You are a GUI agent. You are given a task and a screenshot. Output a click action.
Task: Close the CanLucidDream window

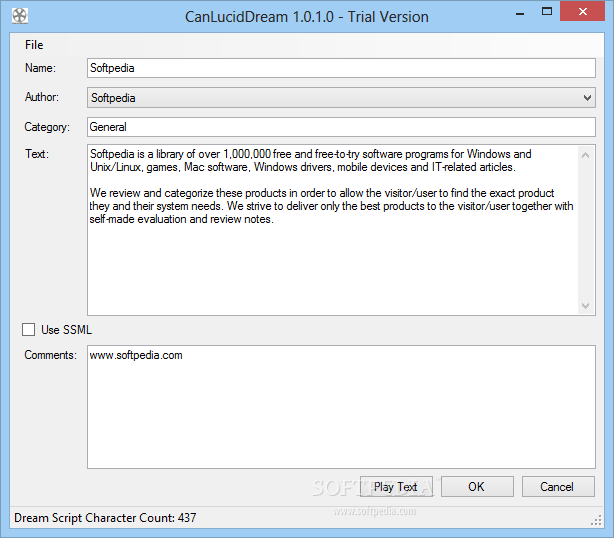click(583, 11)
